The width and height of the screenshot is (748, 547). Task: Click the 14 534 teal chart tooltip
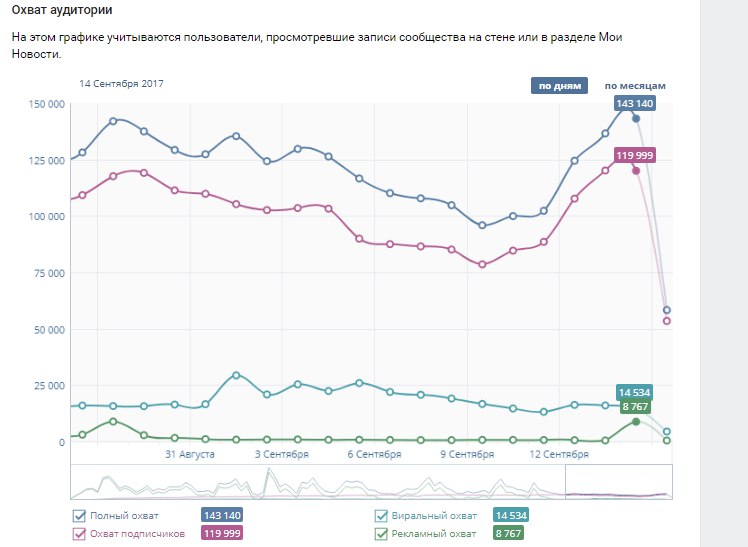(636, 393)
